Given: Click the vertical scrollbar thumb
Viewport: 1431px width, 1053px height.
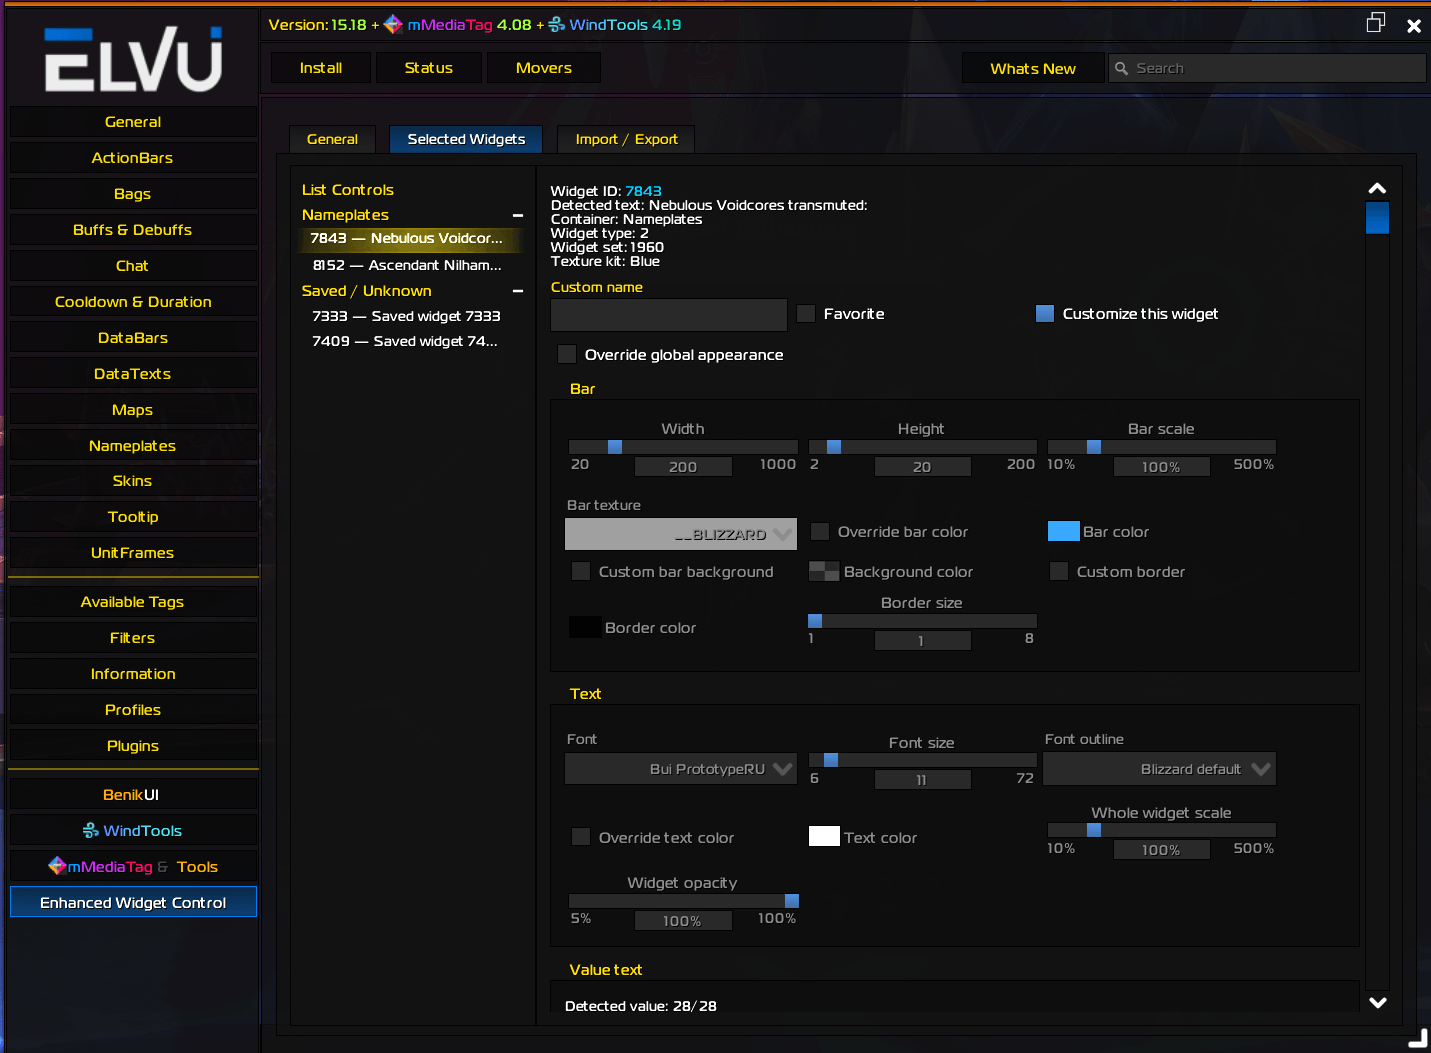Looking at the screenshot, I should pos(1377,217).
